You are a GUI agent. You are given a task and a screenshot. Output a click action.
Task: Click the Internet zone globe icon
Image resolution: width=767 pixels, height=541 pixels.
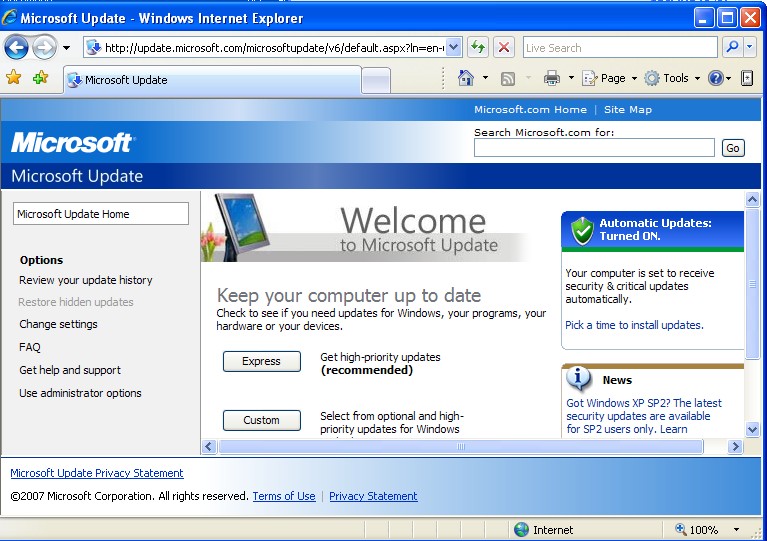[521, 530]
